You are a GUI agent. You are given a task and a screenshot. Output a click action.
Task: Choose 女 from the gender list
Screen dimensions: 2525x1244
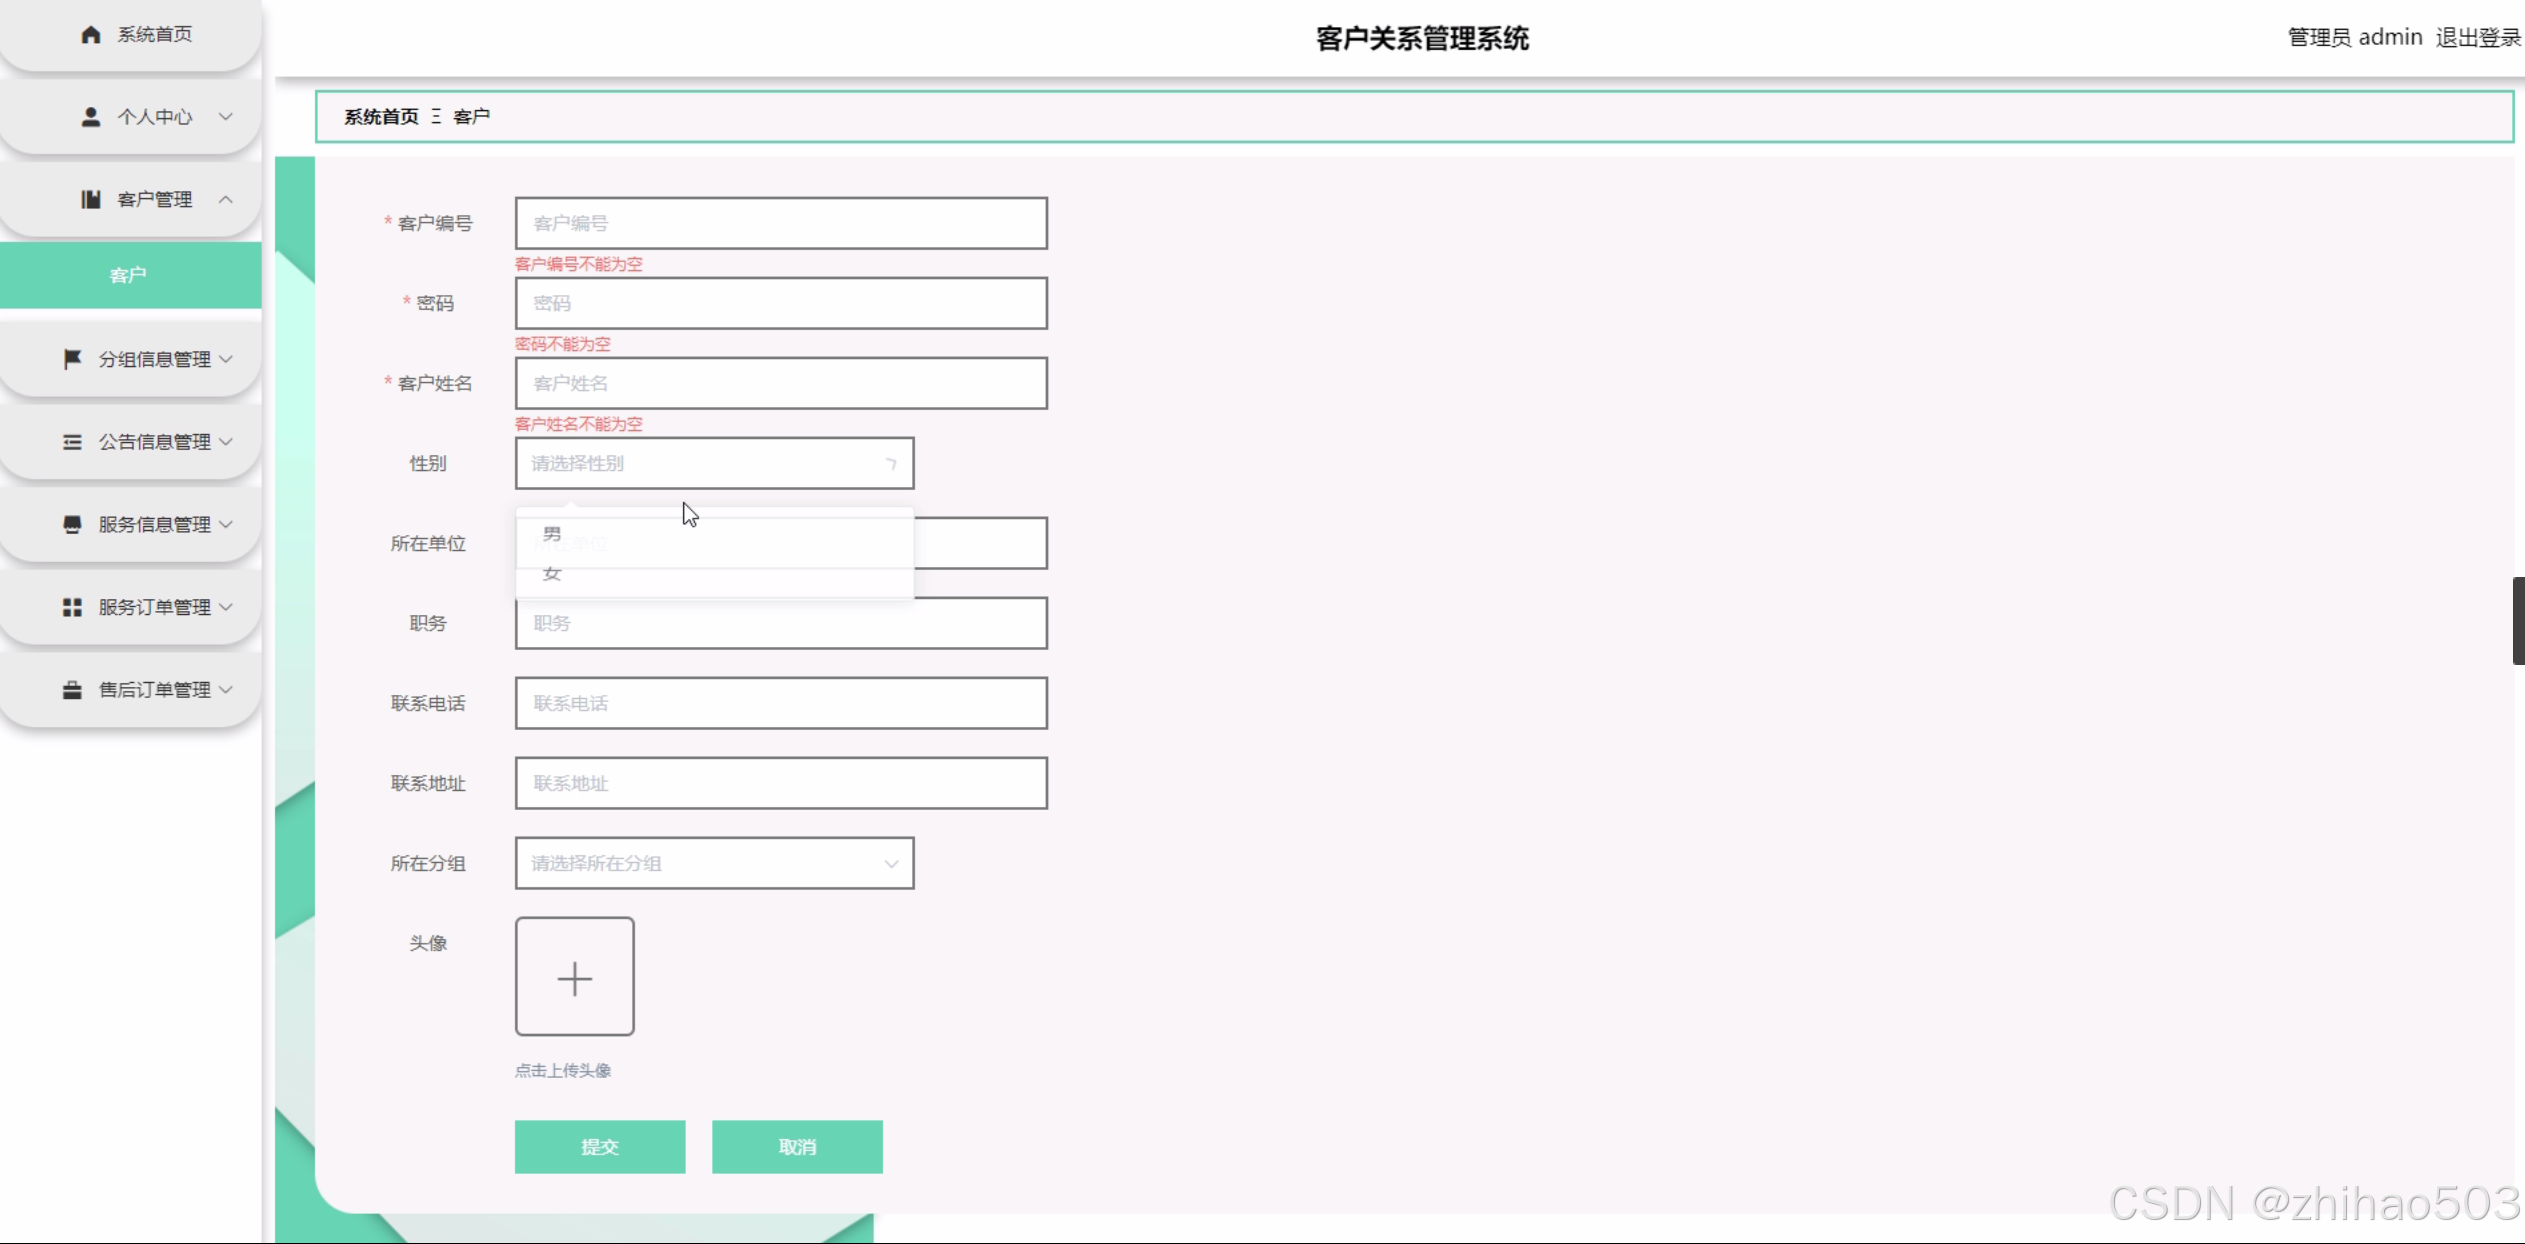pyautogui.click(x=553, y=574)
